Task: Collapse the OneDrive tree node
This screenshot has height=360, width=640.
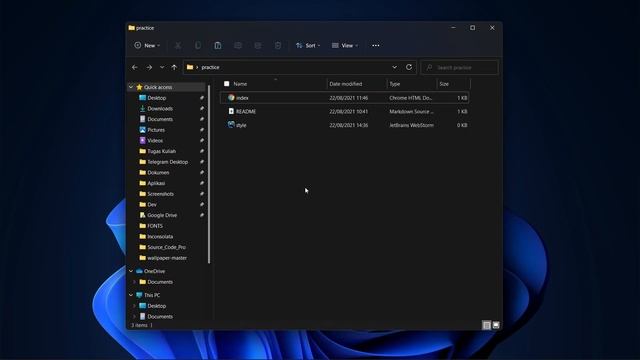Action: [x=131, y=271]
